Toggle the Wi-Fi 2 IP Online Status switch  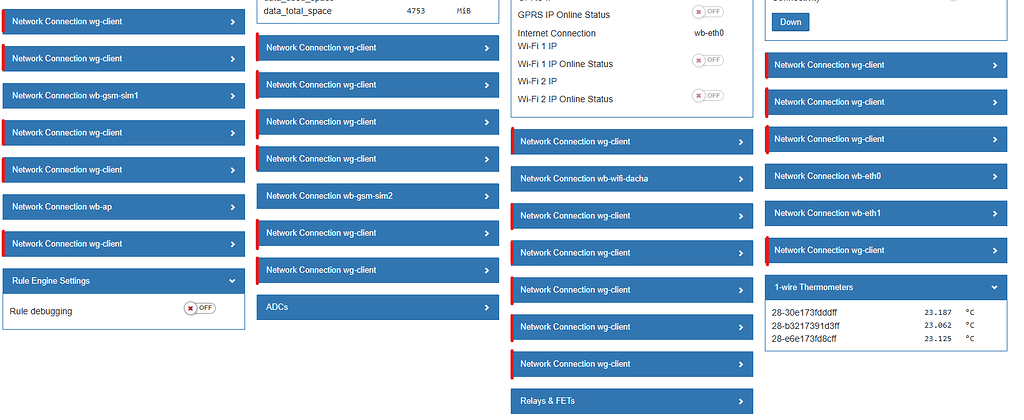(x=708, y=96)
